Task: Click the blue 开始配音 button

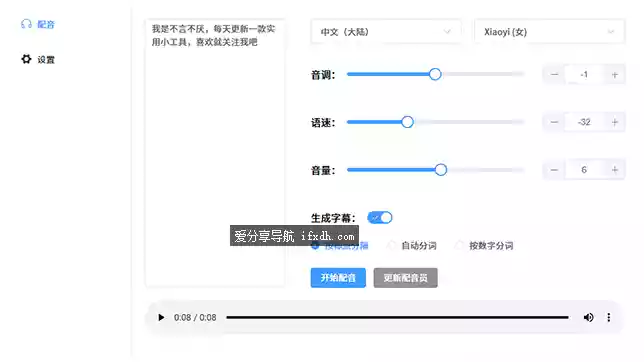Action: click(338, 278)
